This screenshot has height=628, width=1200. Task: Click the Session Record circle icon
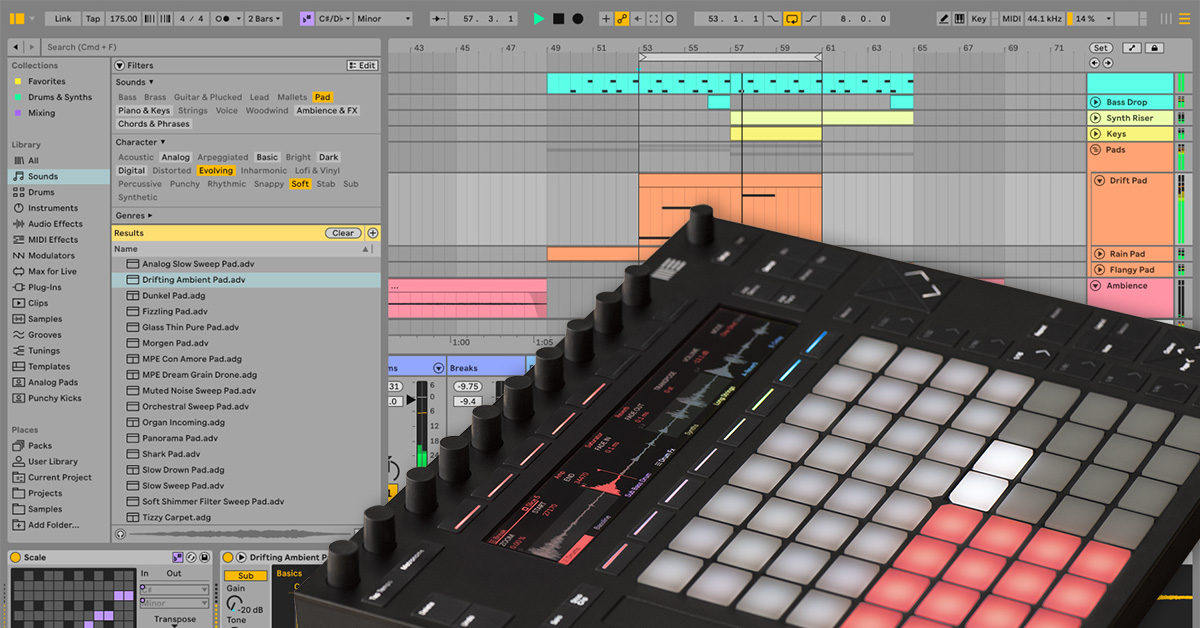tap(670, 18)
